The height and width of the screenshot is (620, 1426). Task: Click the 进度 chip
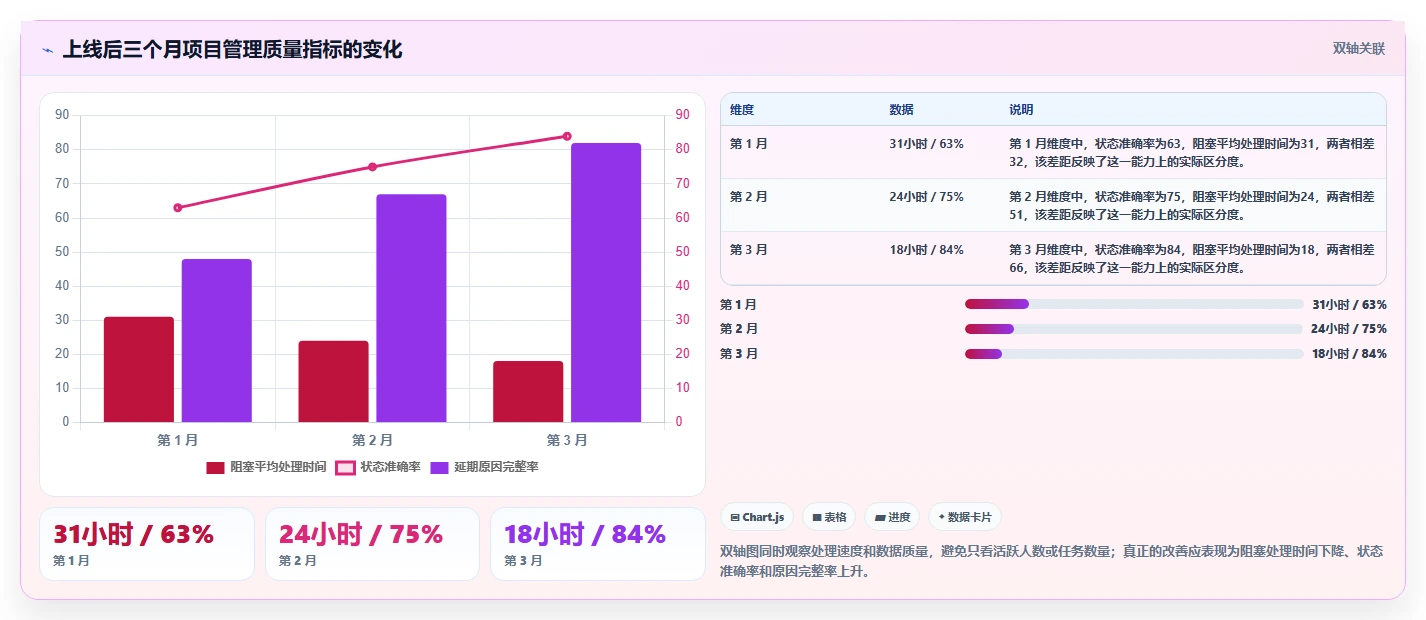[x=892, y=517]
